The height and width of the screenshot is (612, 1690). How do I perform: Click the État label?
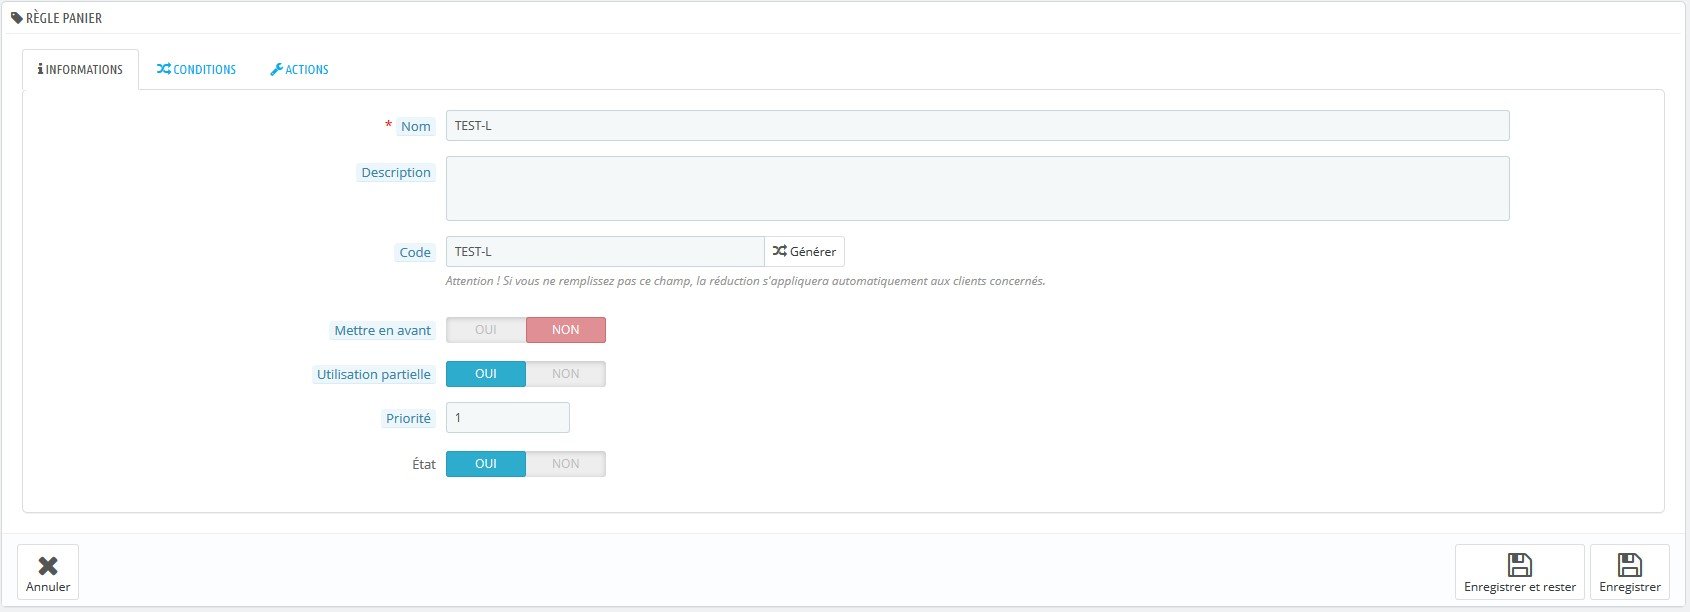(424, 465)
